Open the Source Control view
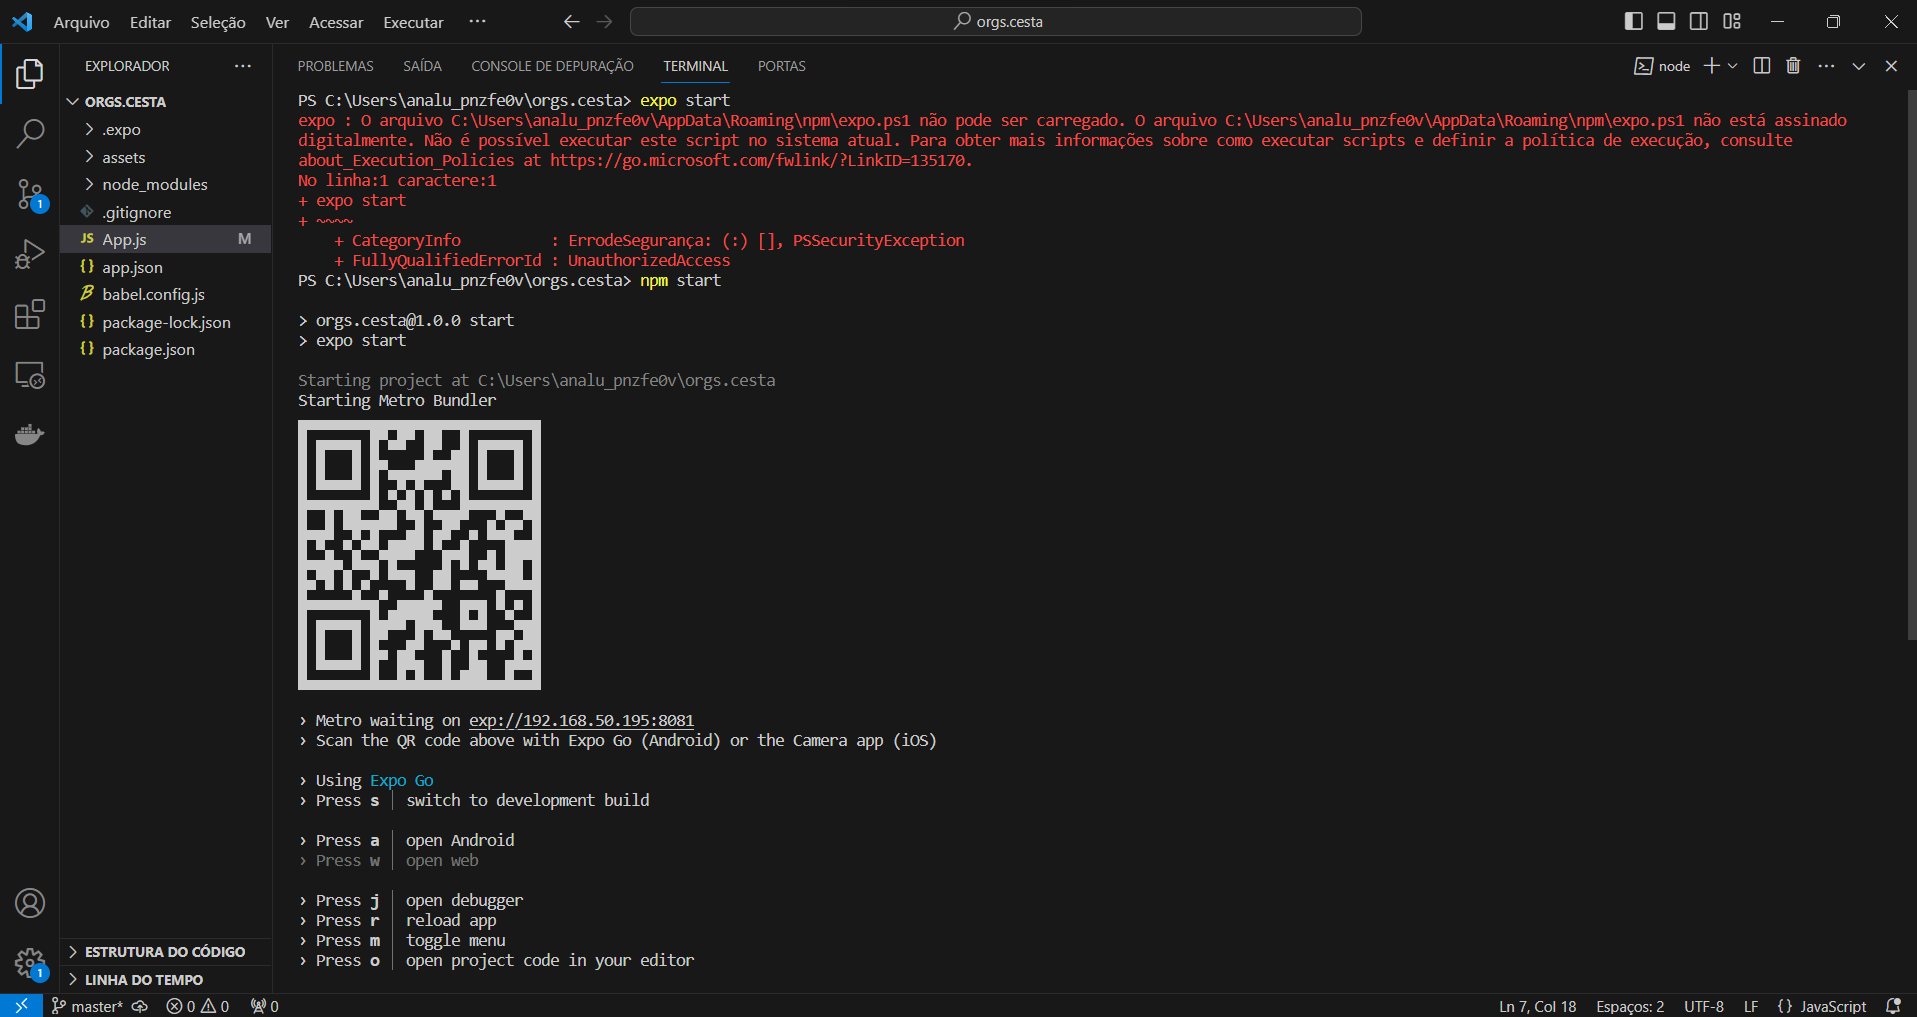1917x1017 pixels. tap(30, 194)
